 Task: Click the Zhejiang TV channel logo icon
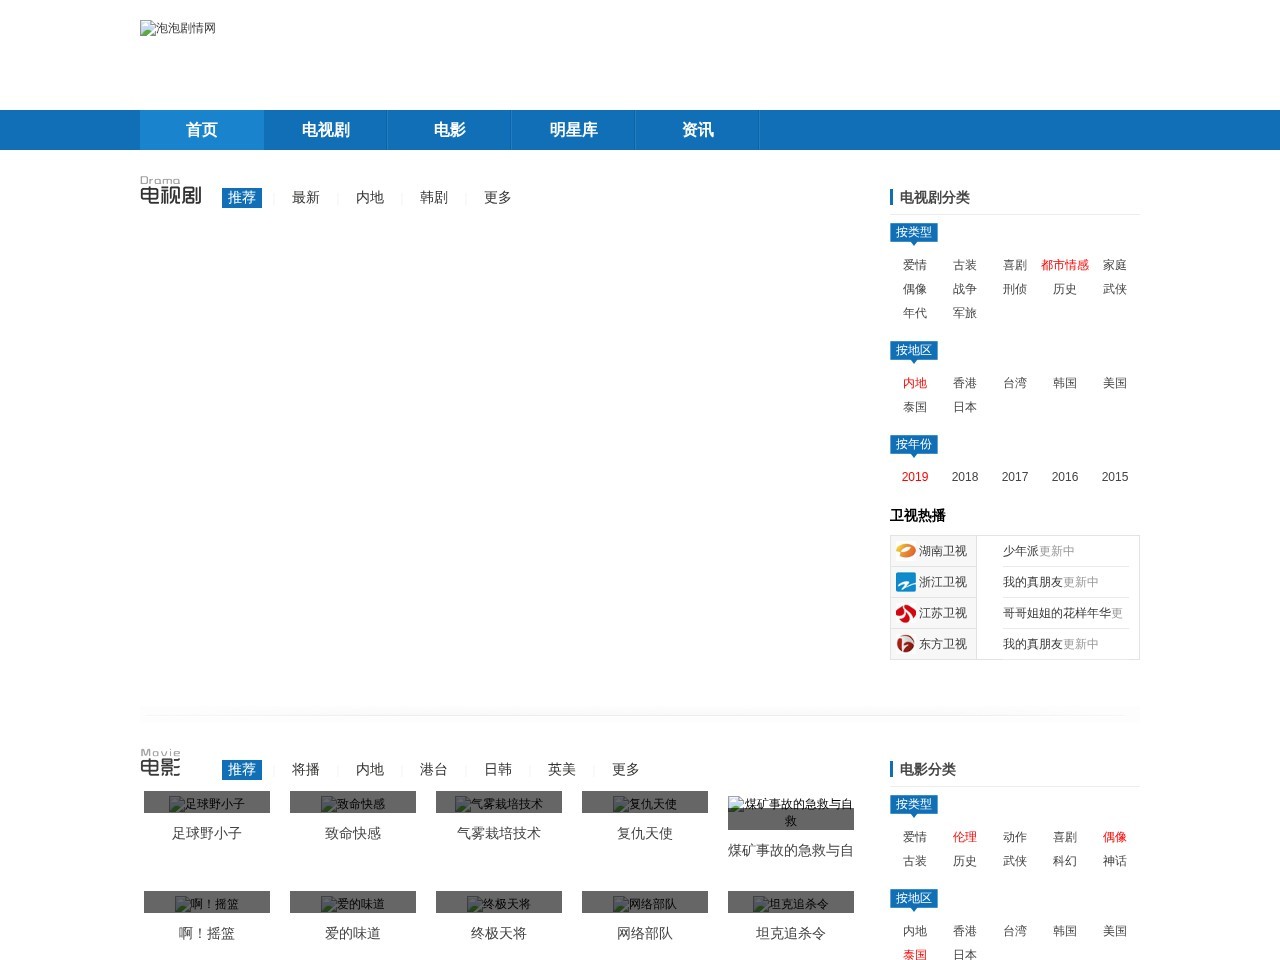[906, 582]
